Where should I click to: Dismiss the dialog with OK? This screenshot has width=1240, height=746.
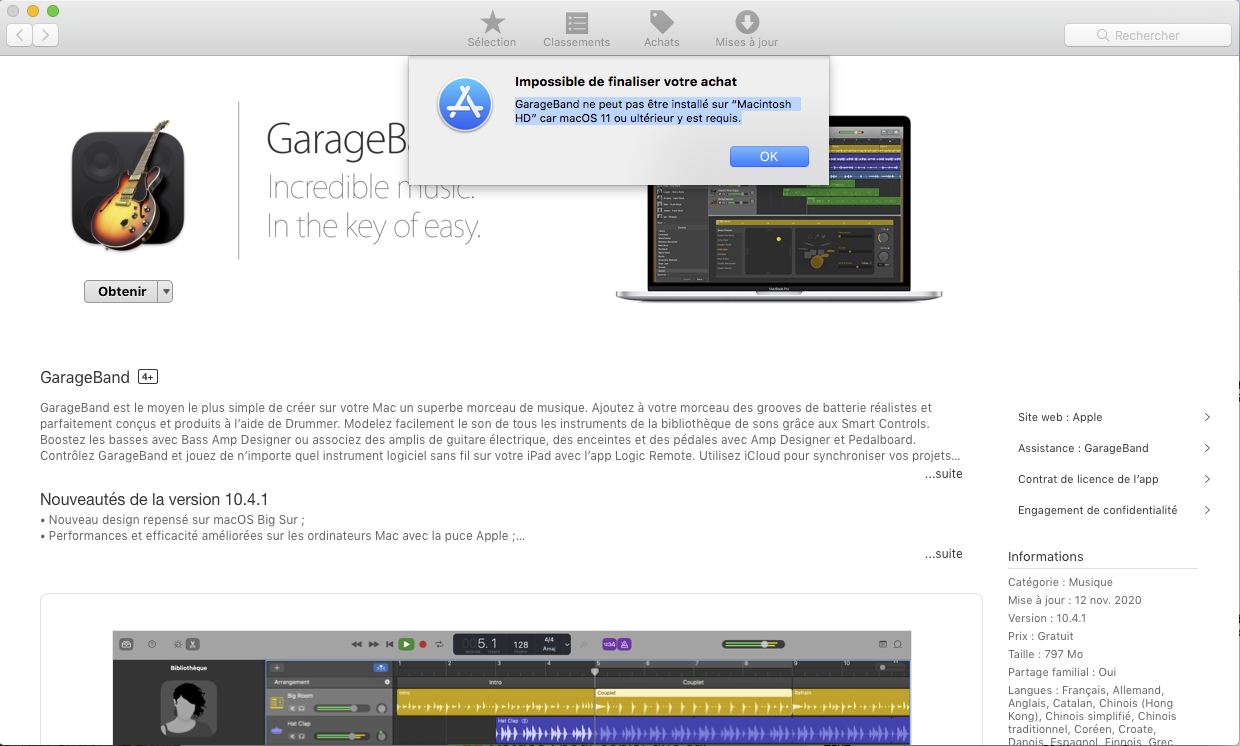[769, 156]
